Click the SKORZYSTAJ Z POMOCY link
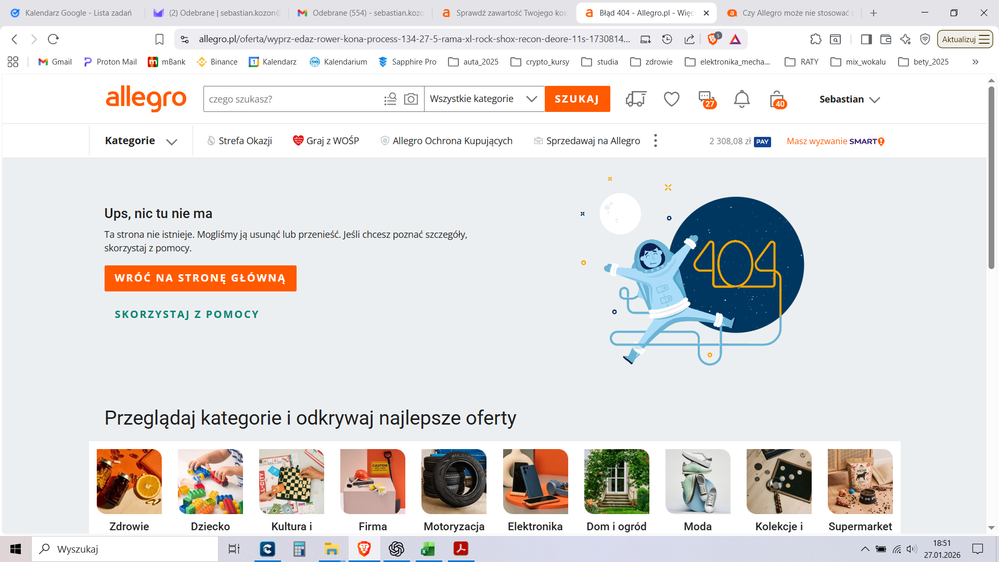The image size is (999, 562). tap(187, 314)
